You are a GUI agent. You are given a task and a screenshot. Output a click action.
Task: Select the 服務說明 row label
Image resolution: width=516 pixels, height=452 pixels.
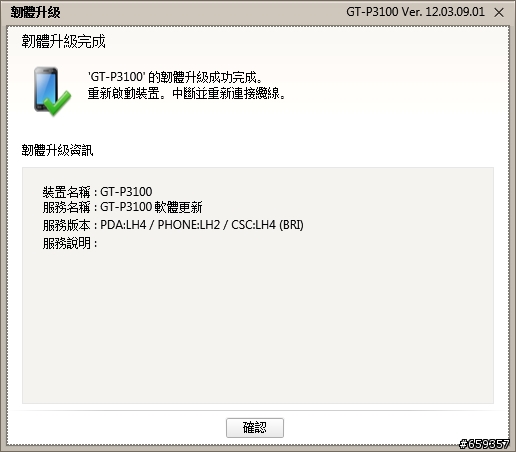click(x=66, y=243)
